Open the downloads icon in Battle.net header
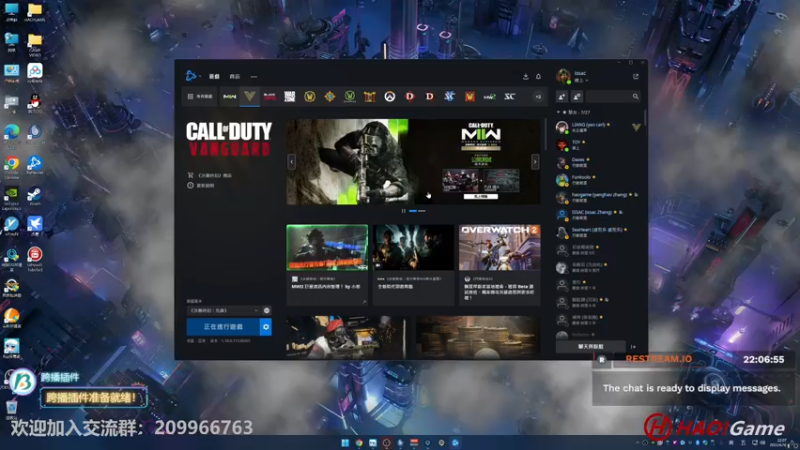Image resolution: width=800 pixels, height=450 pixels. click(526, 77)
